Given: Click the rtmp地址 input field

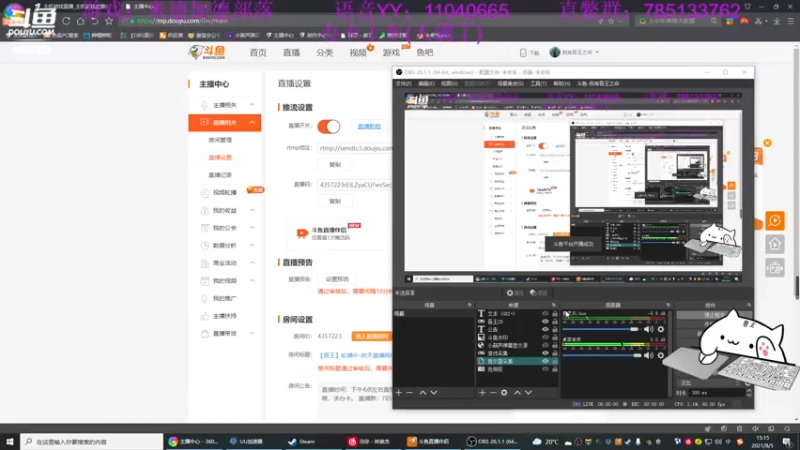Looking at the screenshot, I should (x=355, y=148).
